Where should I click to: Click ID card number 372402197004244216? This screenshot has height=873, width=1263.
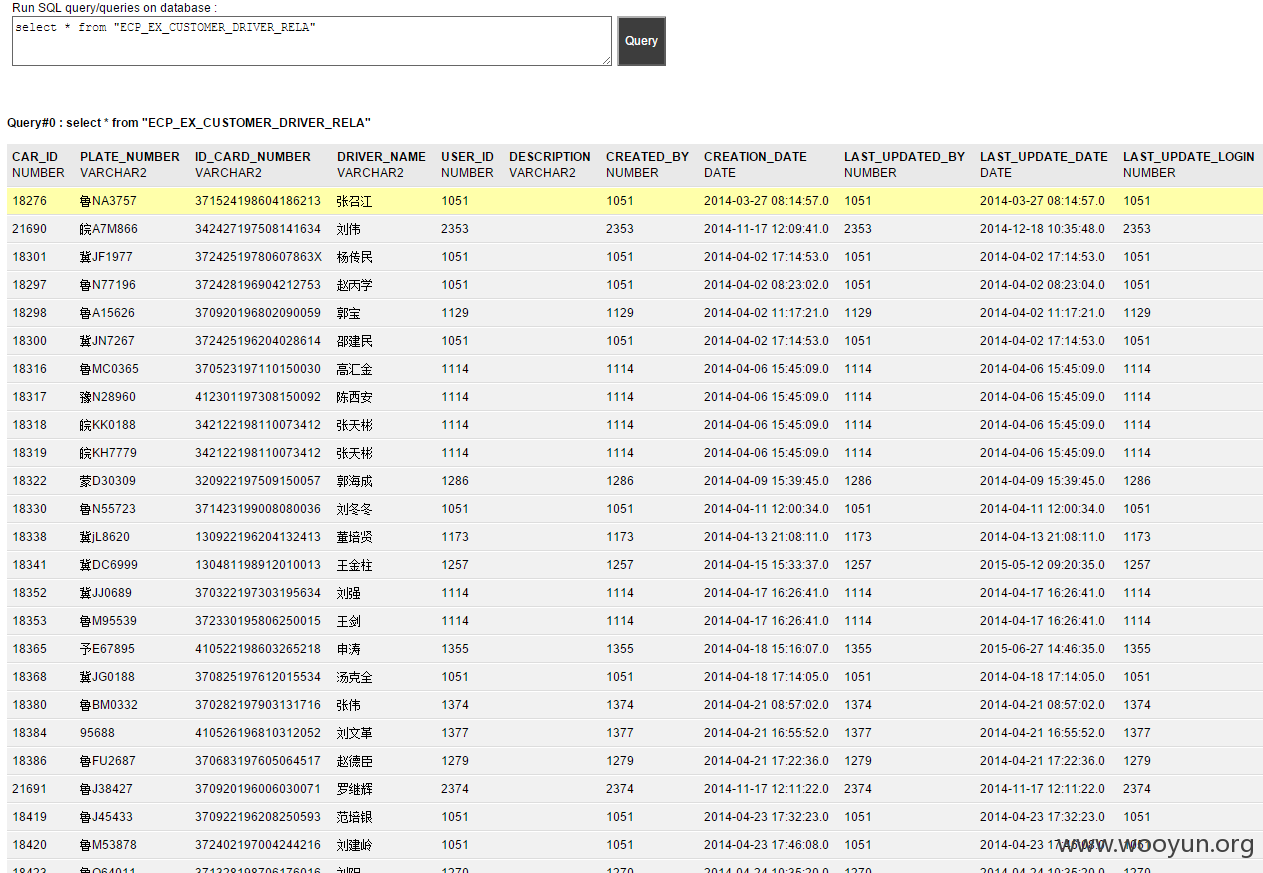pos(258,845)
